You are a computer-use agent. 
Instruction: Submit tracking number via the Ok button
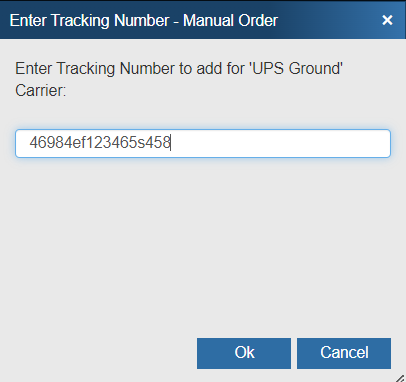point(244,353)
